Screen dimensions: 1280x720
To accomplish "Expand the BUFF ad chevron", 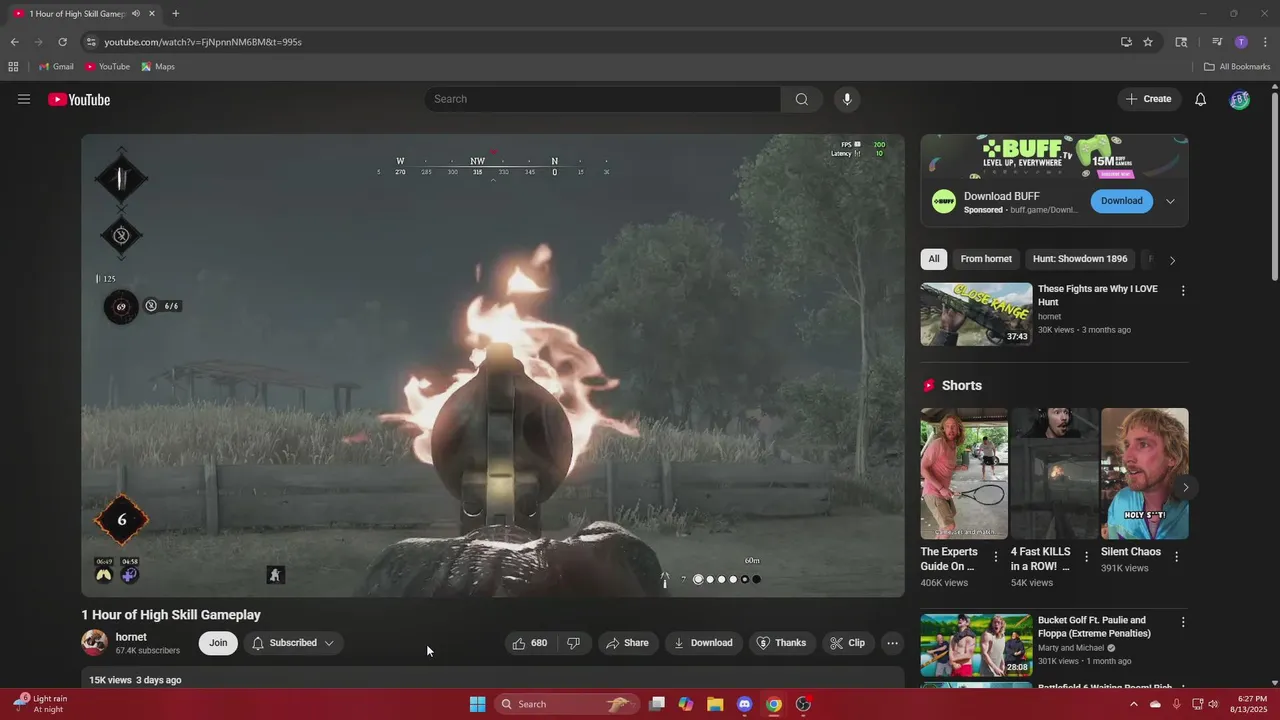I will tap(1170, 201).
